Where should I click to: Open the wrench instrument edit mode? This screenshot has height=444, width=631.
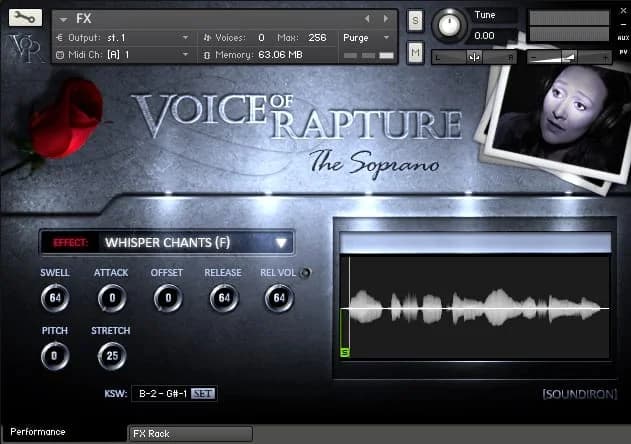(25, 18)
